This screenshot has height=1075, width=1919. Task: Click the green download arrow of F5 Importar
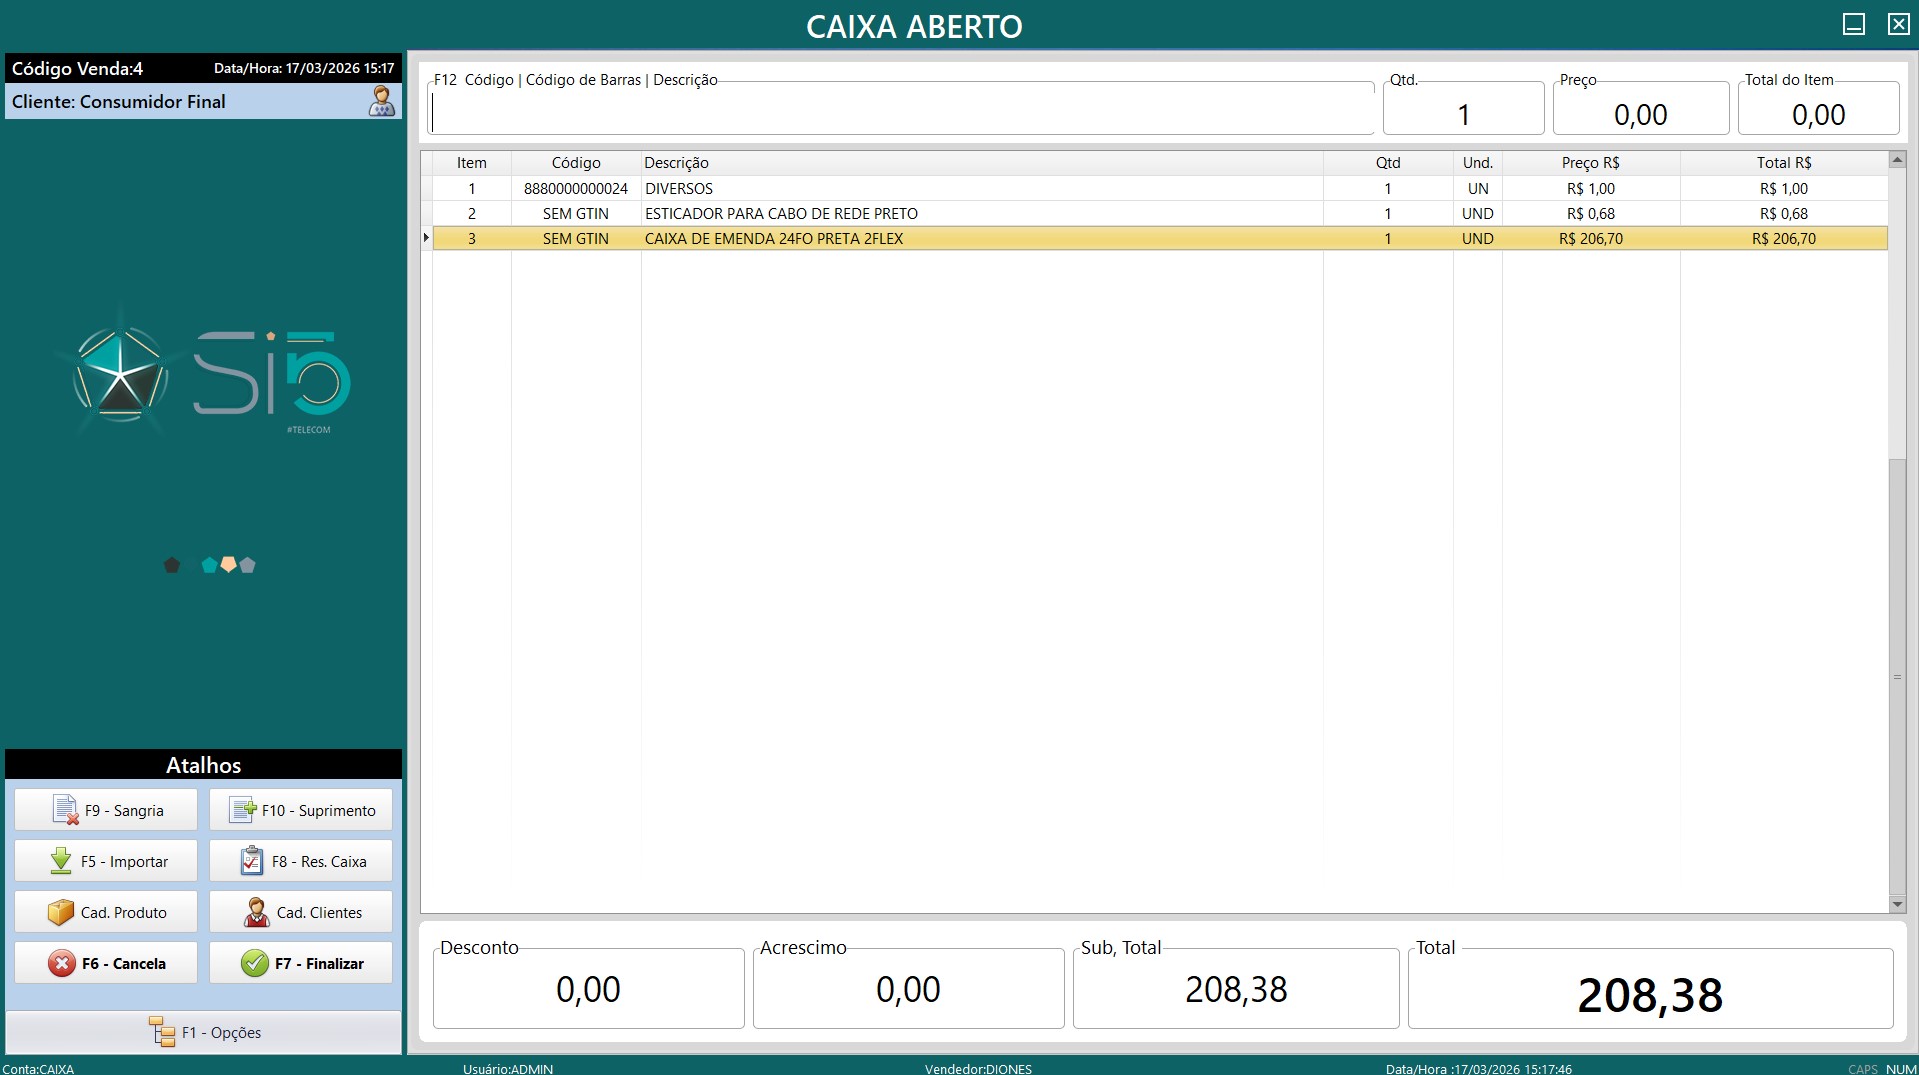tap(61, 861)
